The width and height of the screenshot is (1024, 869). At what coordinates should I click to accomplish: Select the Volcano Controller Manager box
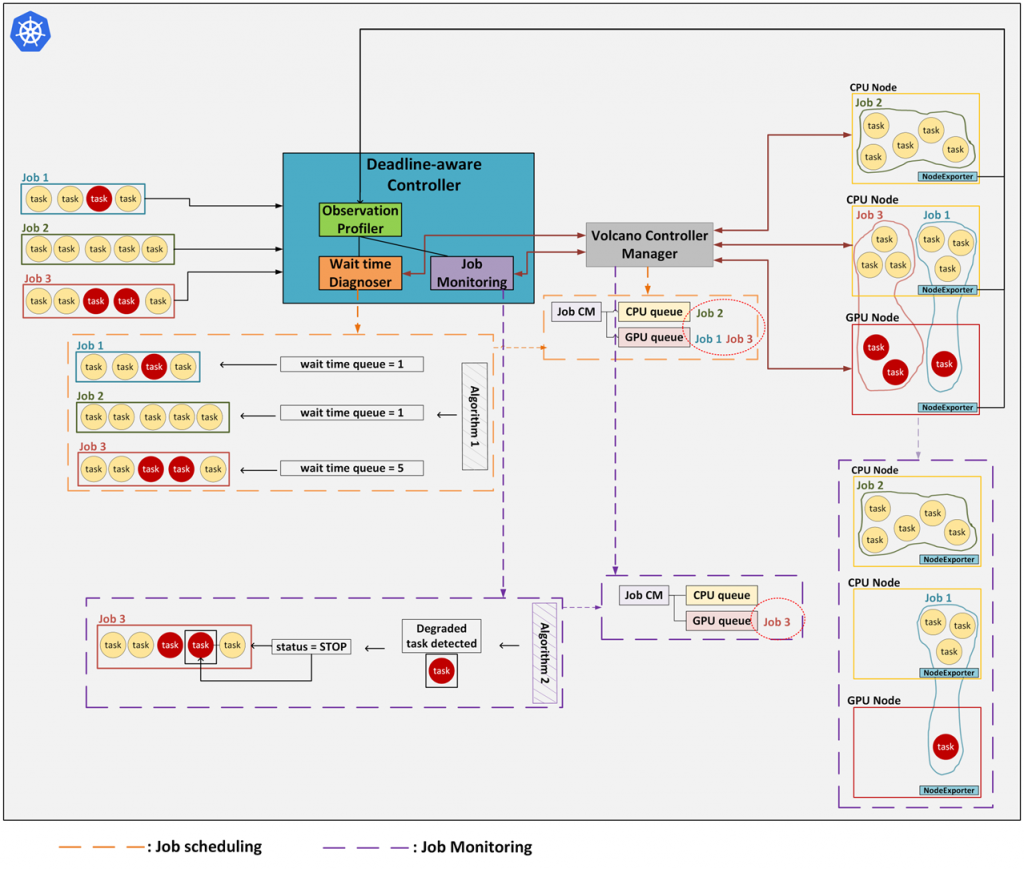tap(649, 244)
